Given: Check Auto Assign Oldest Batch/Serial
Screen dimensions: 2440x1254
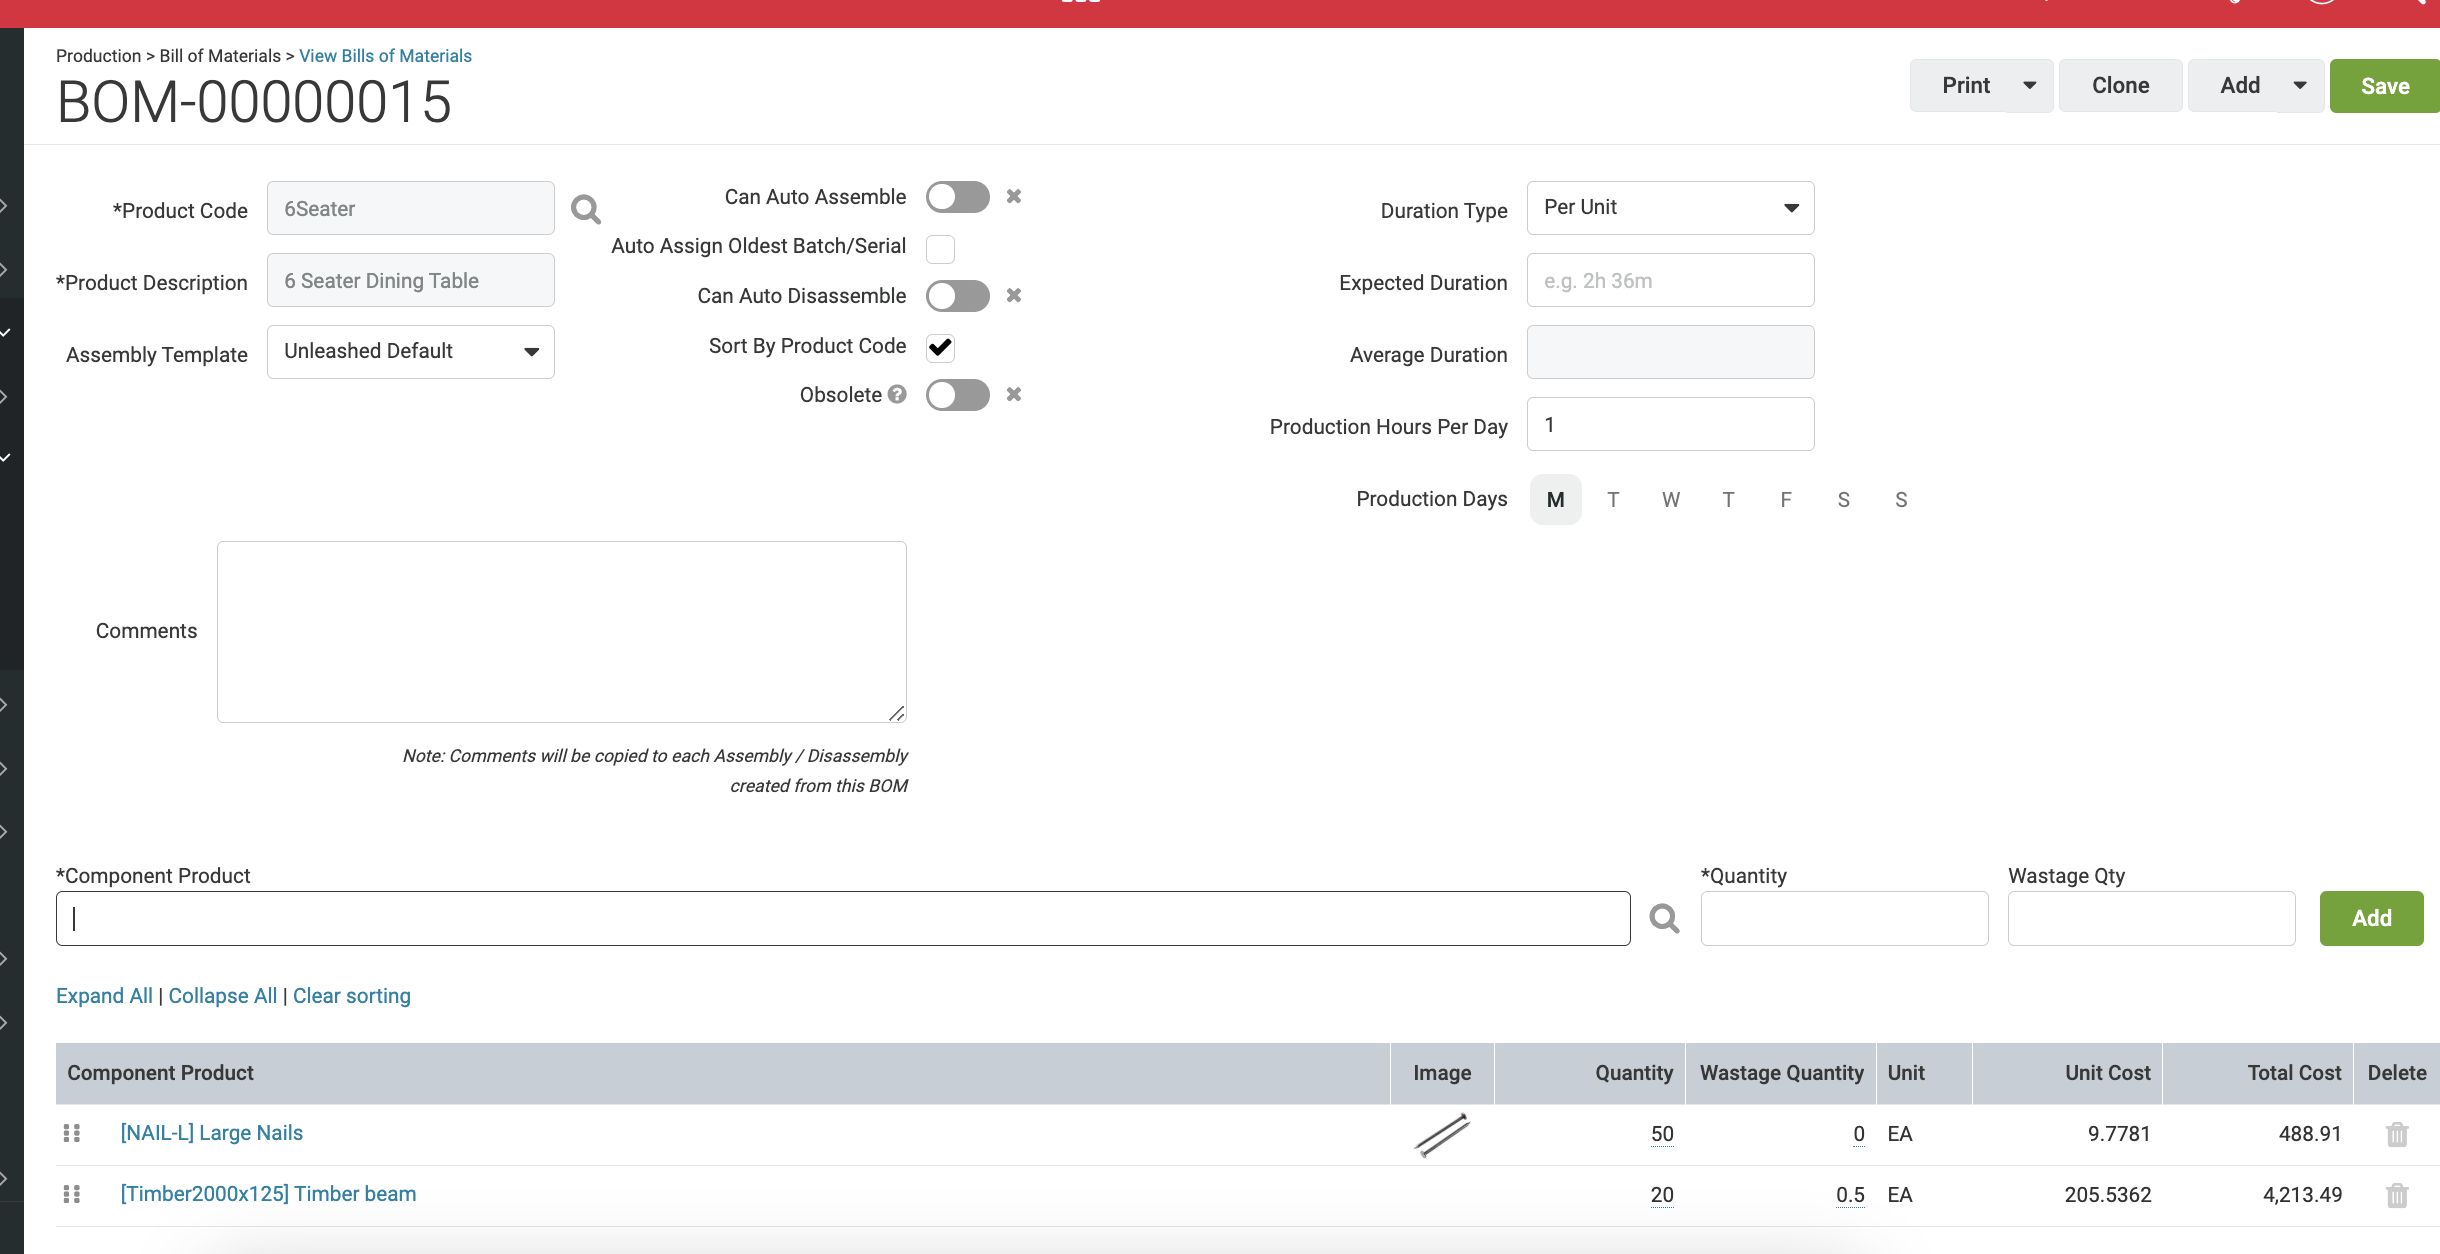Looking at the screenshot, I should click(x=939, y=248).
